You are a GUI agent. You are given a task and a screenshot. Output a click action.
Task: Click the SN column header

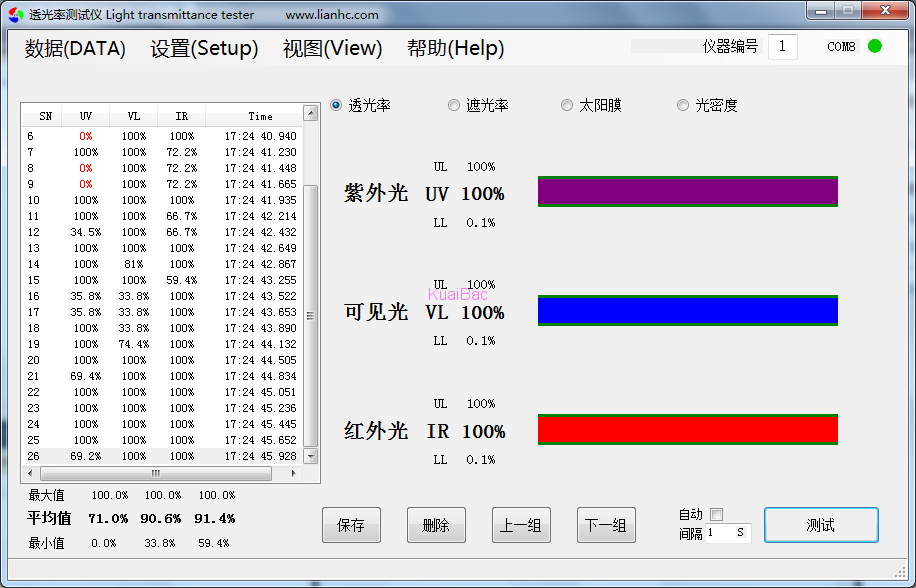pos(42,116)
